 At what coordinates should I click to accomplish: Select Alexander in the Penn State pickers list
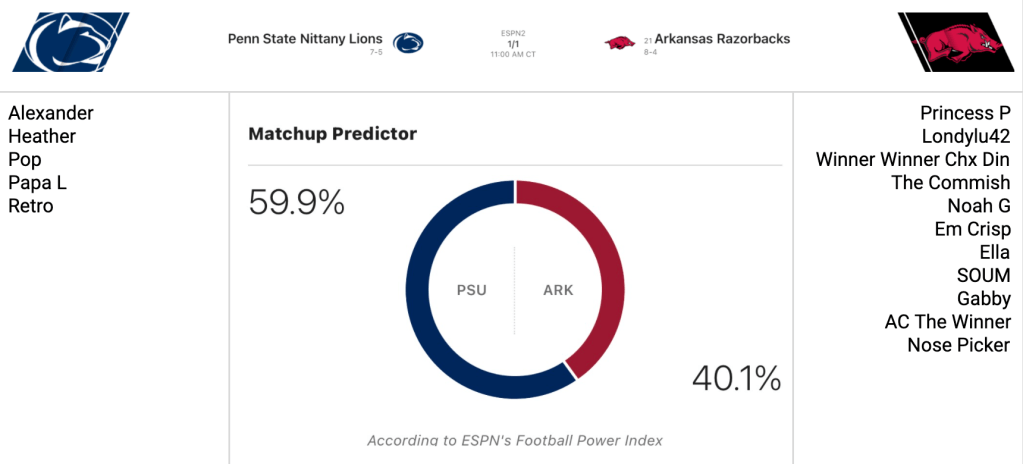tap(51, 113)
